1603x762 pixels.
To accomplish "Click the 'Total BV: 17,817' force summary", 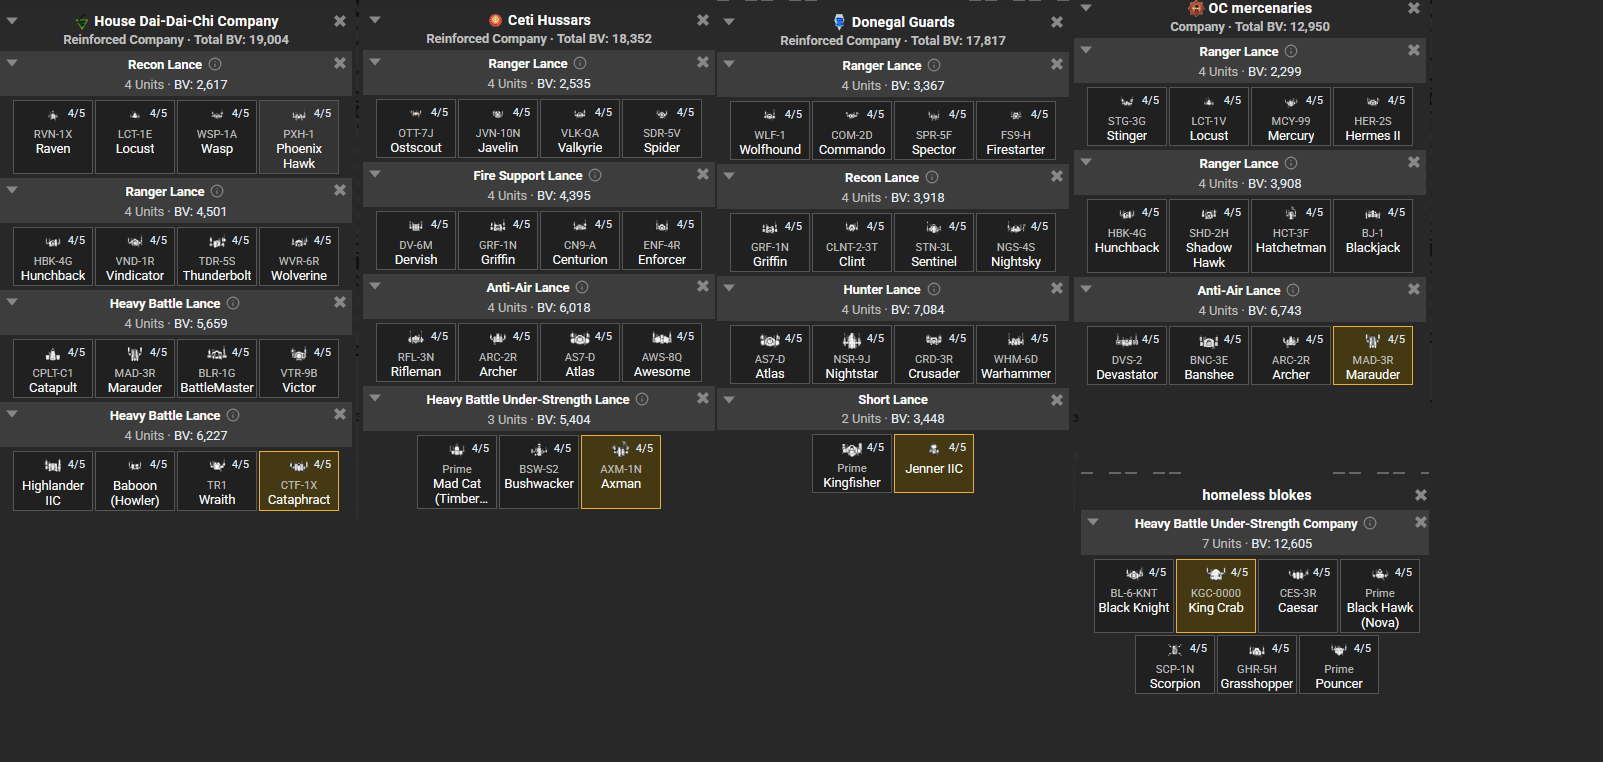I will pos(958,41).
